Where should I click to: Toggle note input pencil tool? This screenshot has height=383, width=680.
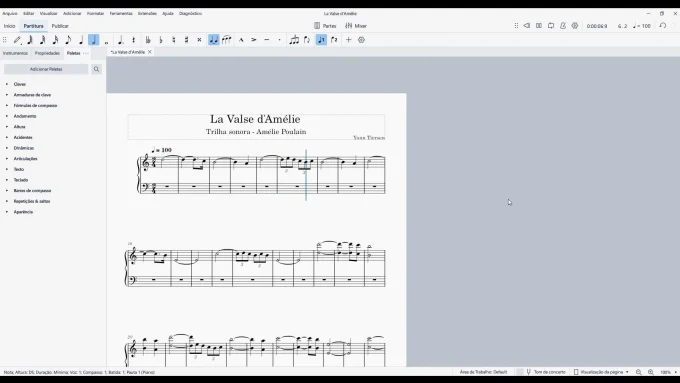(x=17, y=40)
